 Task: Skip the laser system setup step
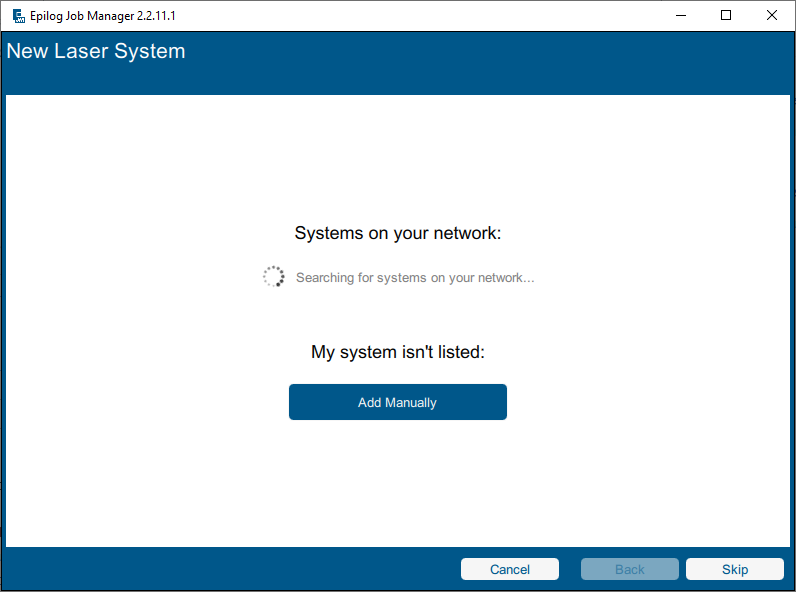click(734, 569)
